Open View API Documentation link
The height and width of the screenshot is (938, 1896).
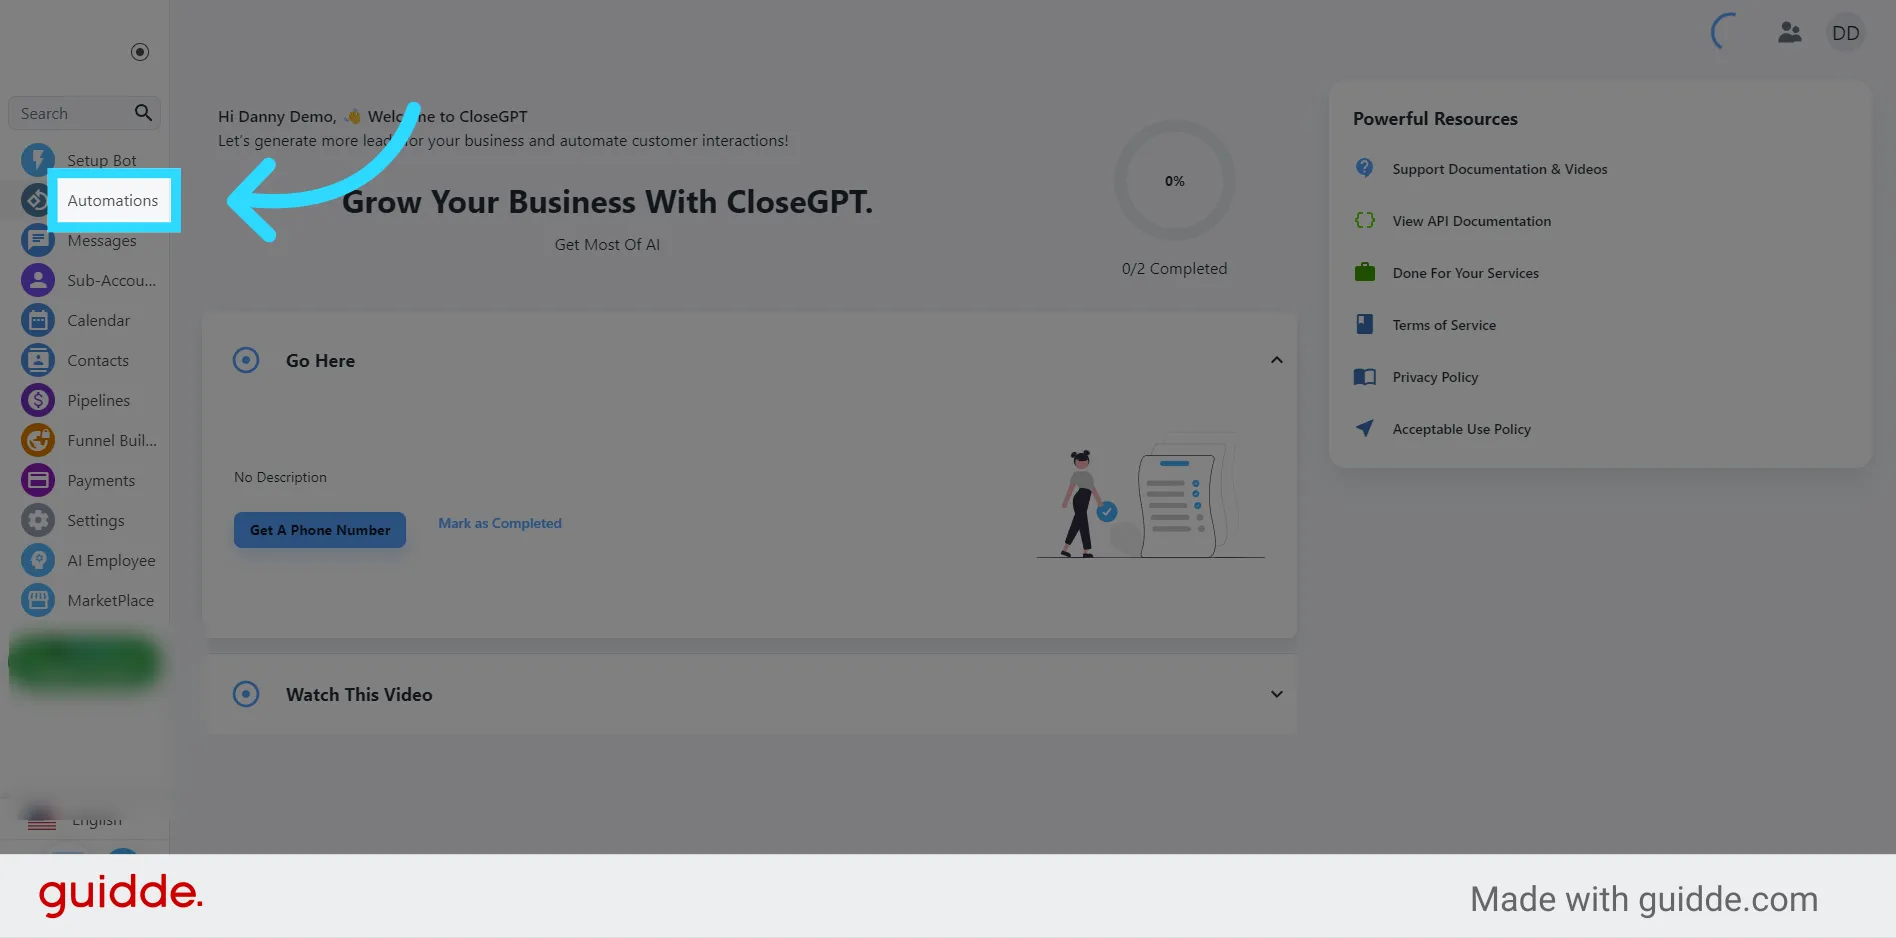tap(1472, 221)
